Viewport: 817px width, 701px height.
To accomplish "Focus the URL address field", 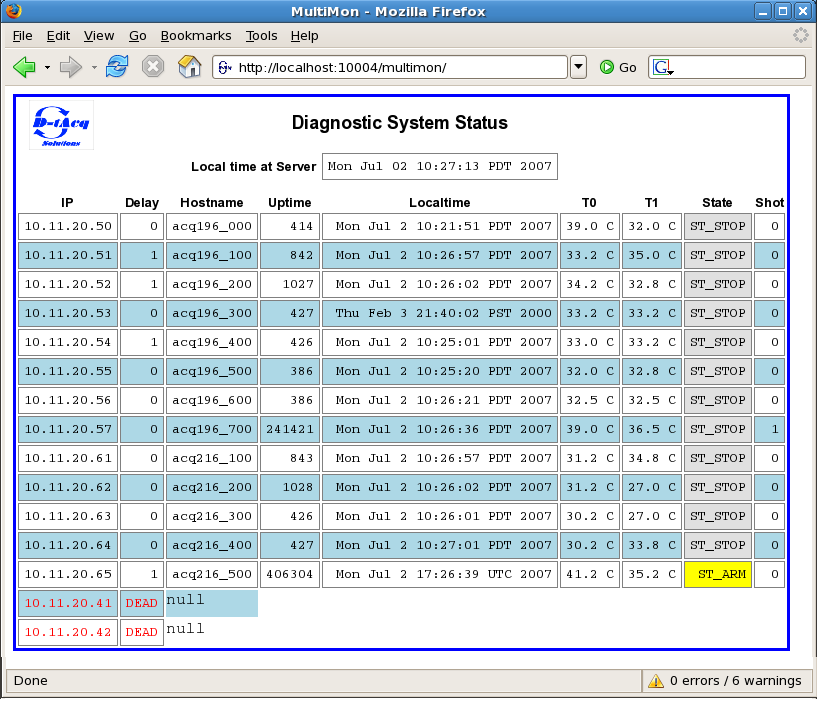I will 389,67.
